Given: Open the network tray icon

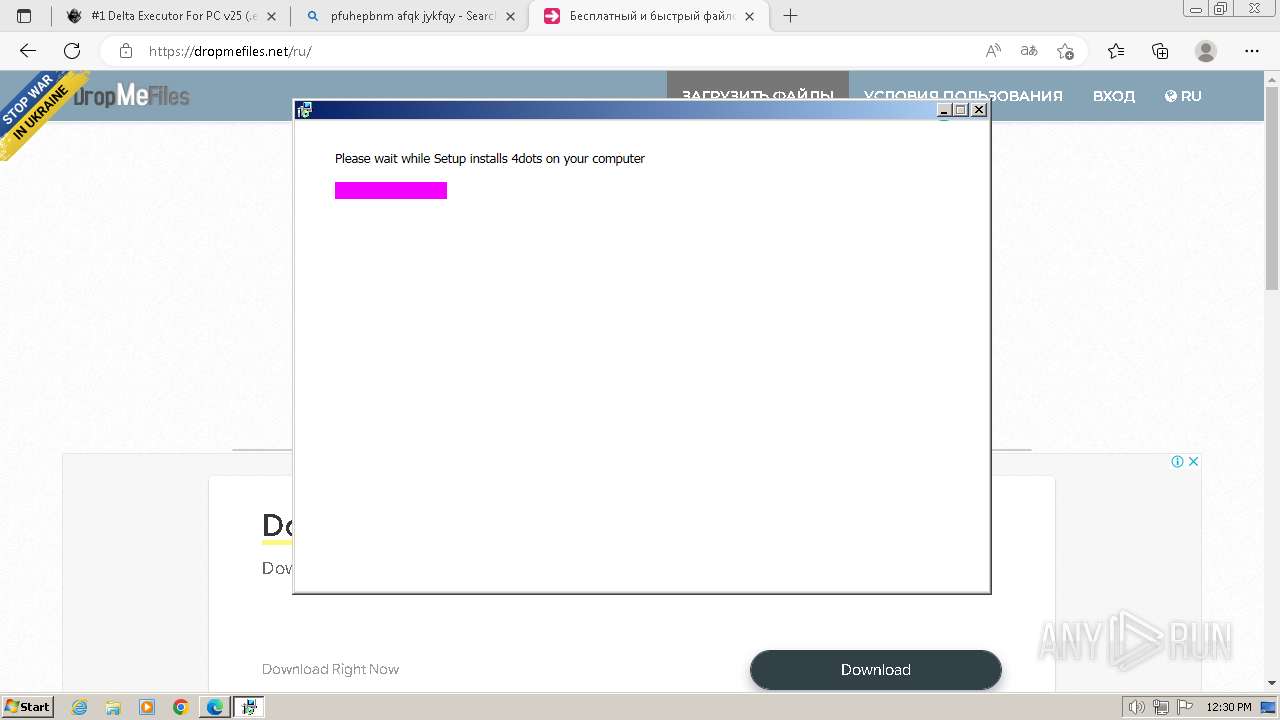Looking at the screenshot, I should tap(1161, 707).
